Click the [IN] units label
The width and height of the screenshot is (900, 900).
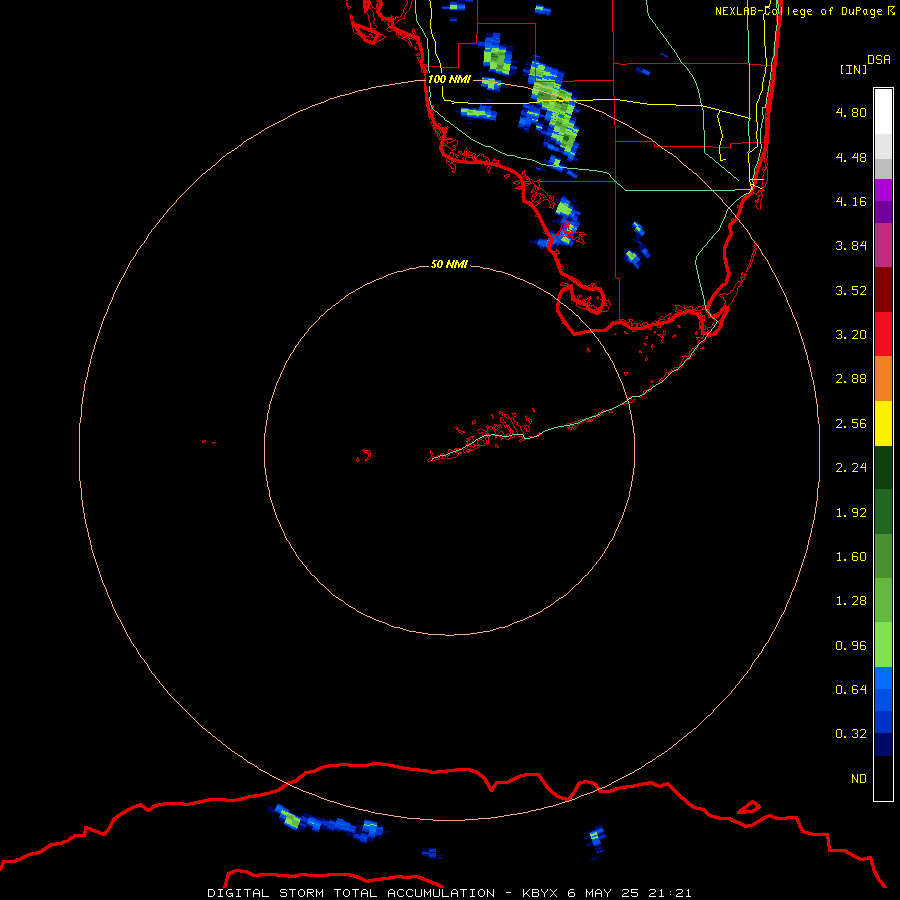point(853,69)
